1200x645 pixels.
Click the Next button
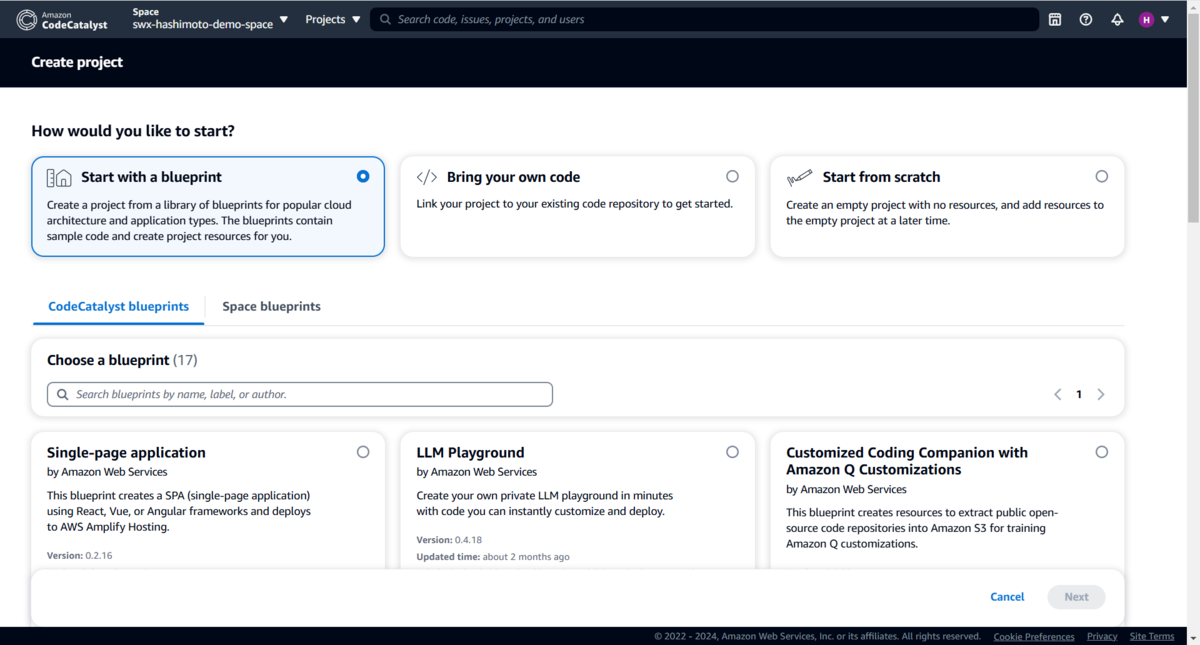(x=1076, y=597)
